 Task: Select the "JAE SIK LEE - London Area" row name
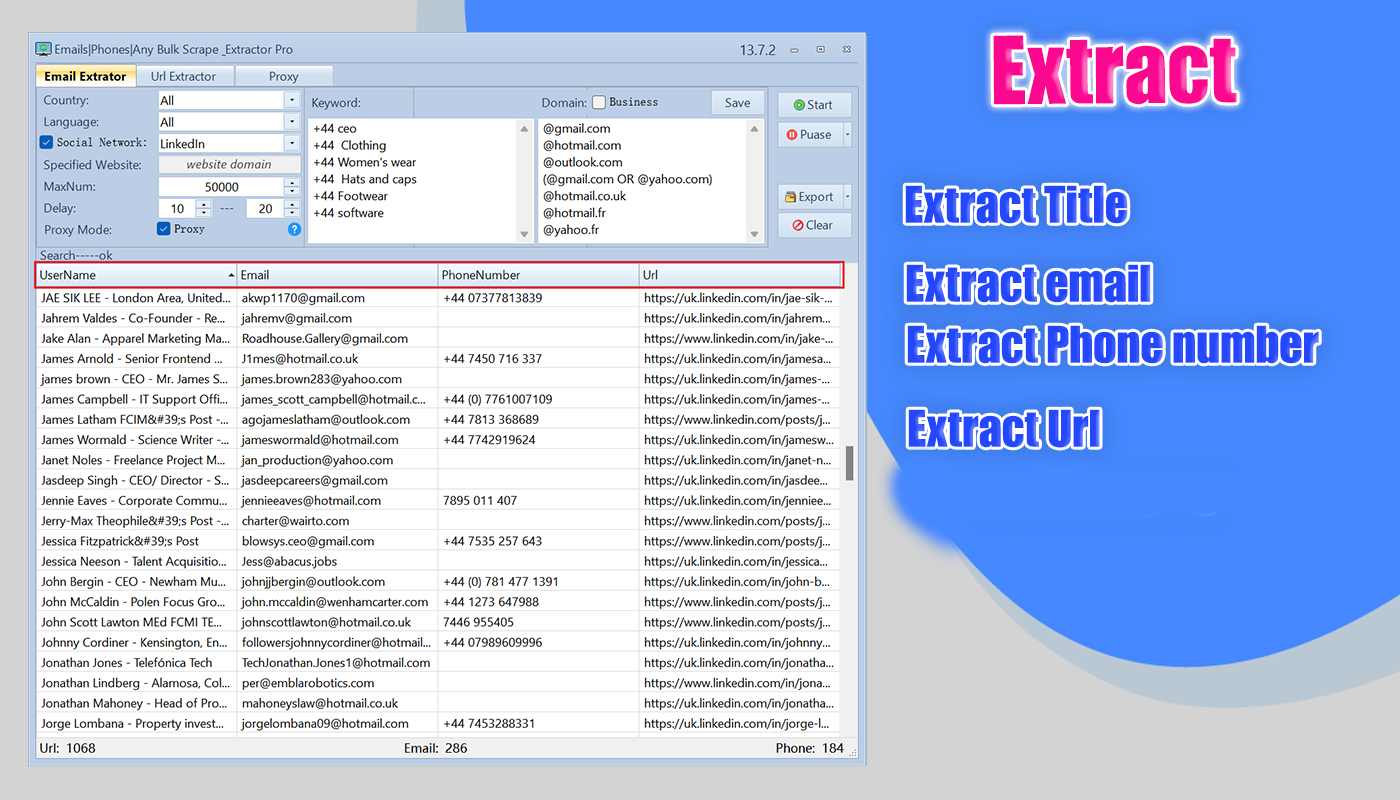136,298
